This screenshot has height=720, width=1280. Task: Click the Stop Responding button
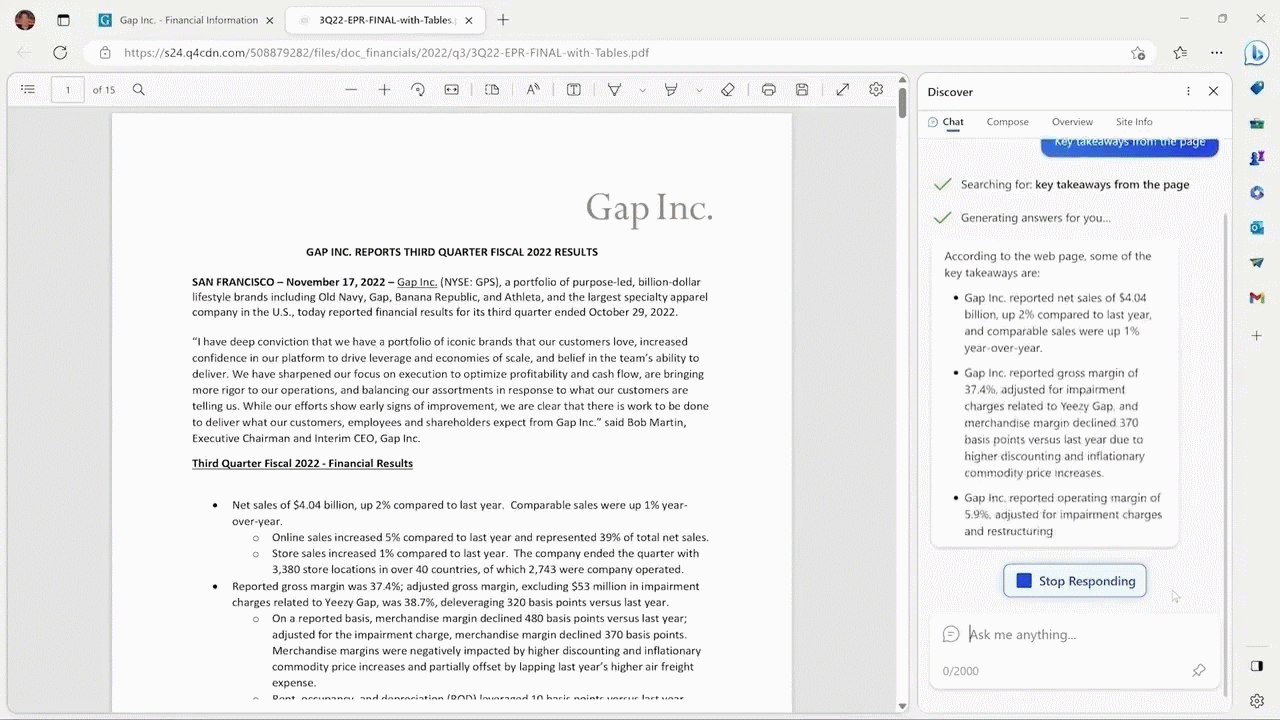click(x=1074, y=580)
